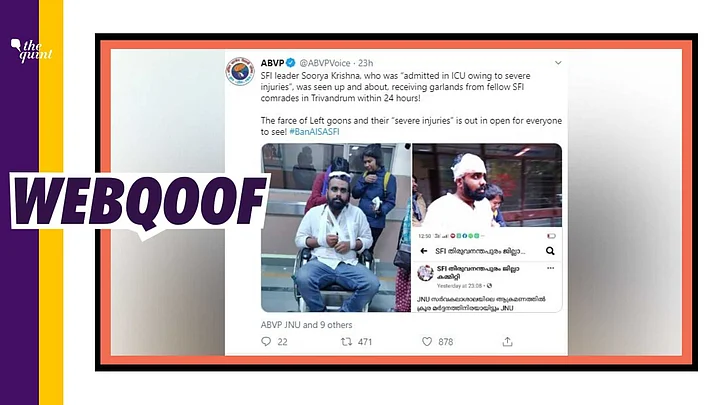Click the blue verified badge
The image size is (720, 405).
pos(291,63)
